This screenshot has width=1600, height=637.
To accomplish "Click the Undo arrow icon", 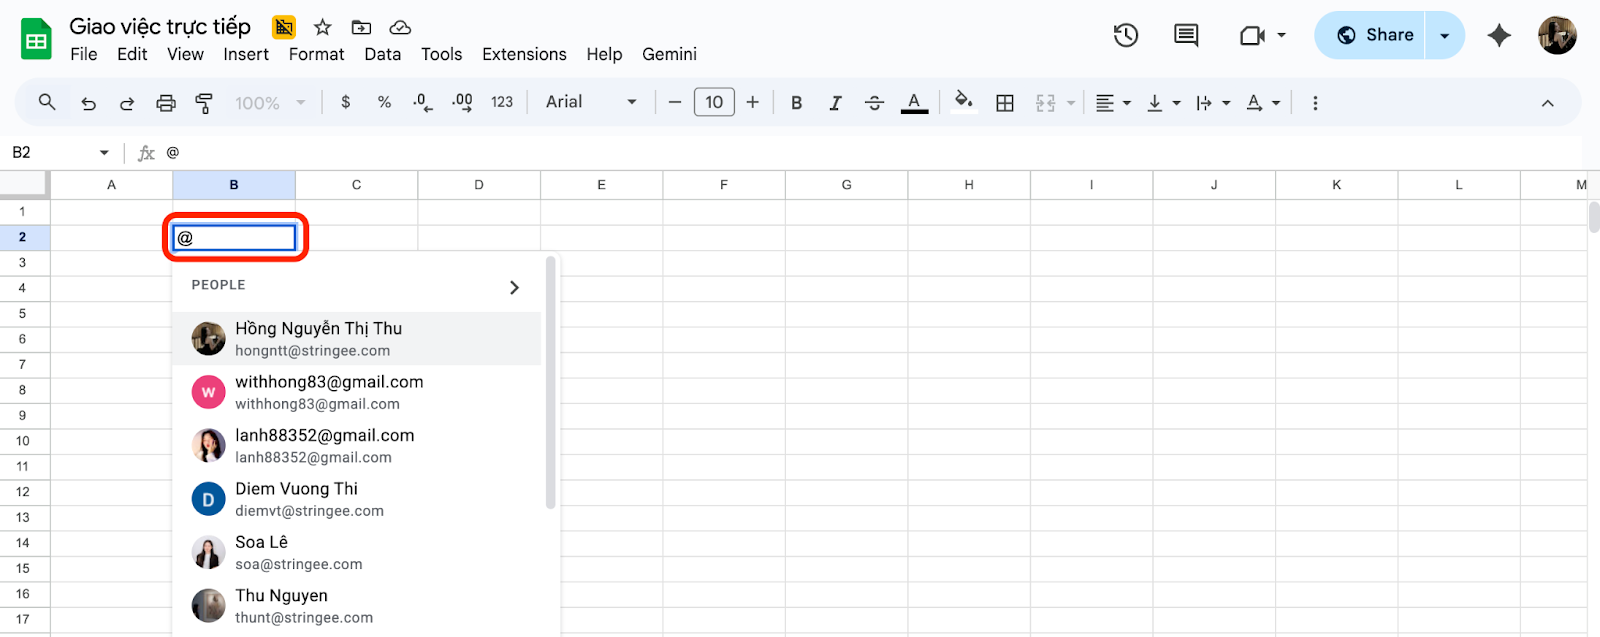I will [88, 103].
